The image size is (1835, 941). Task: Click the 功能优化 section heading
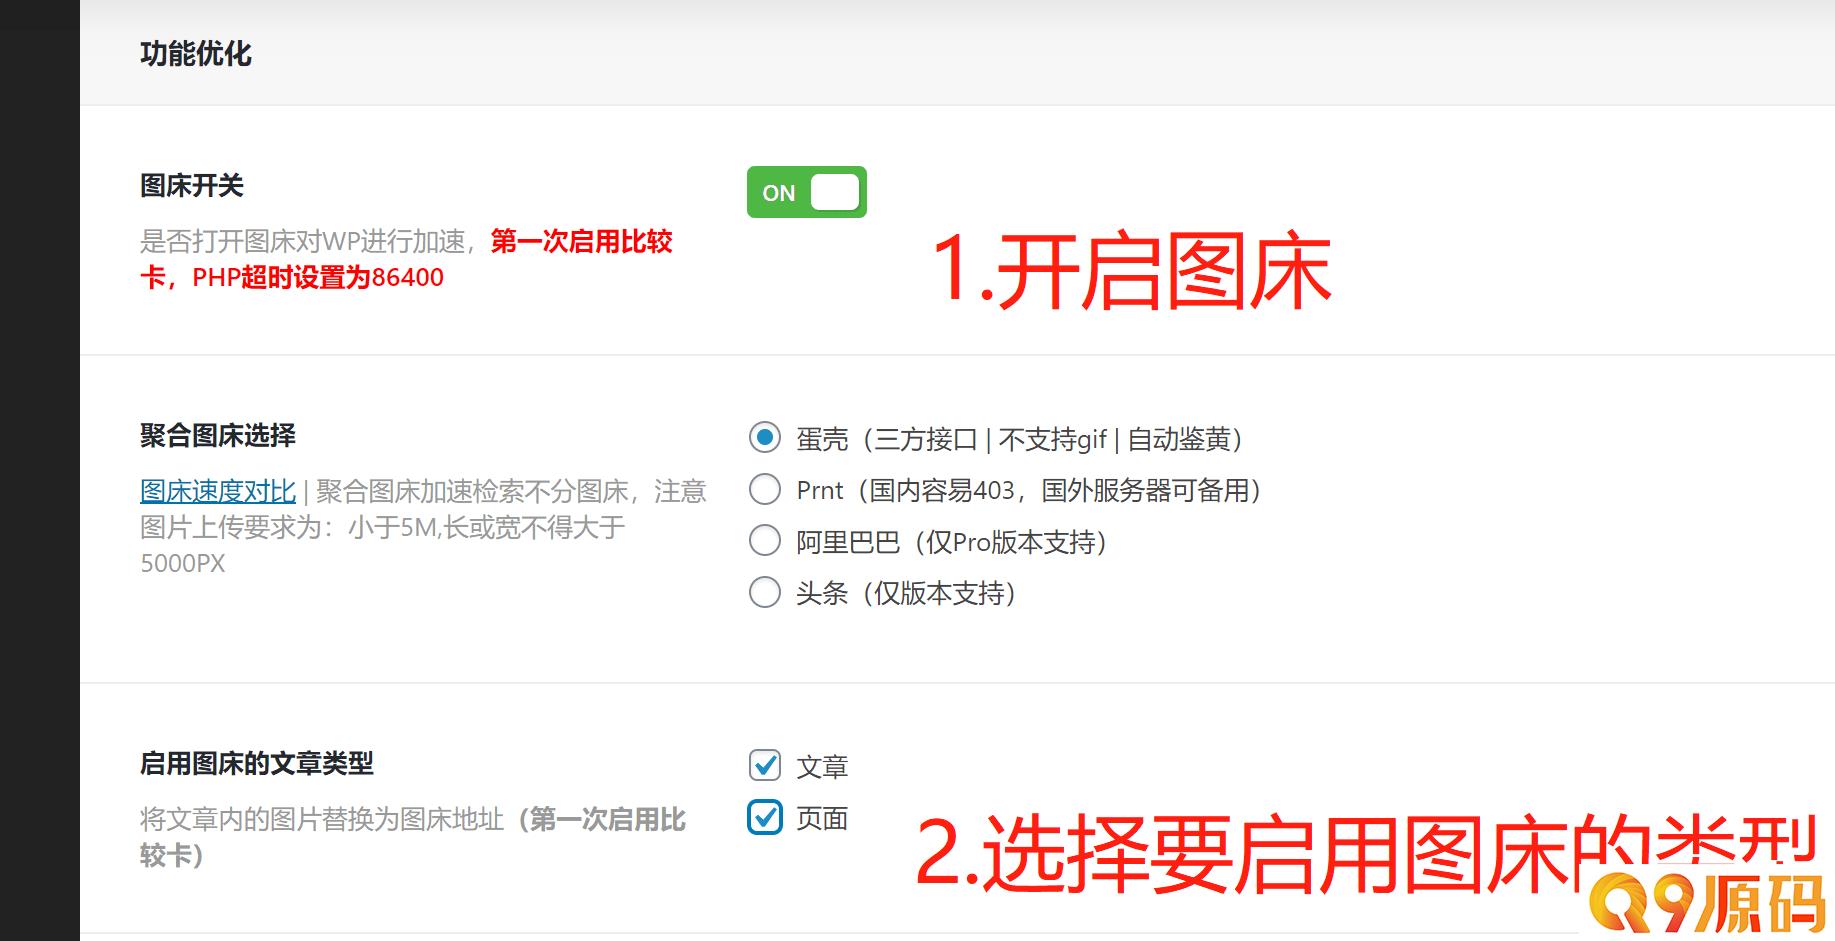click(196, 53)
